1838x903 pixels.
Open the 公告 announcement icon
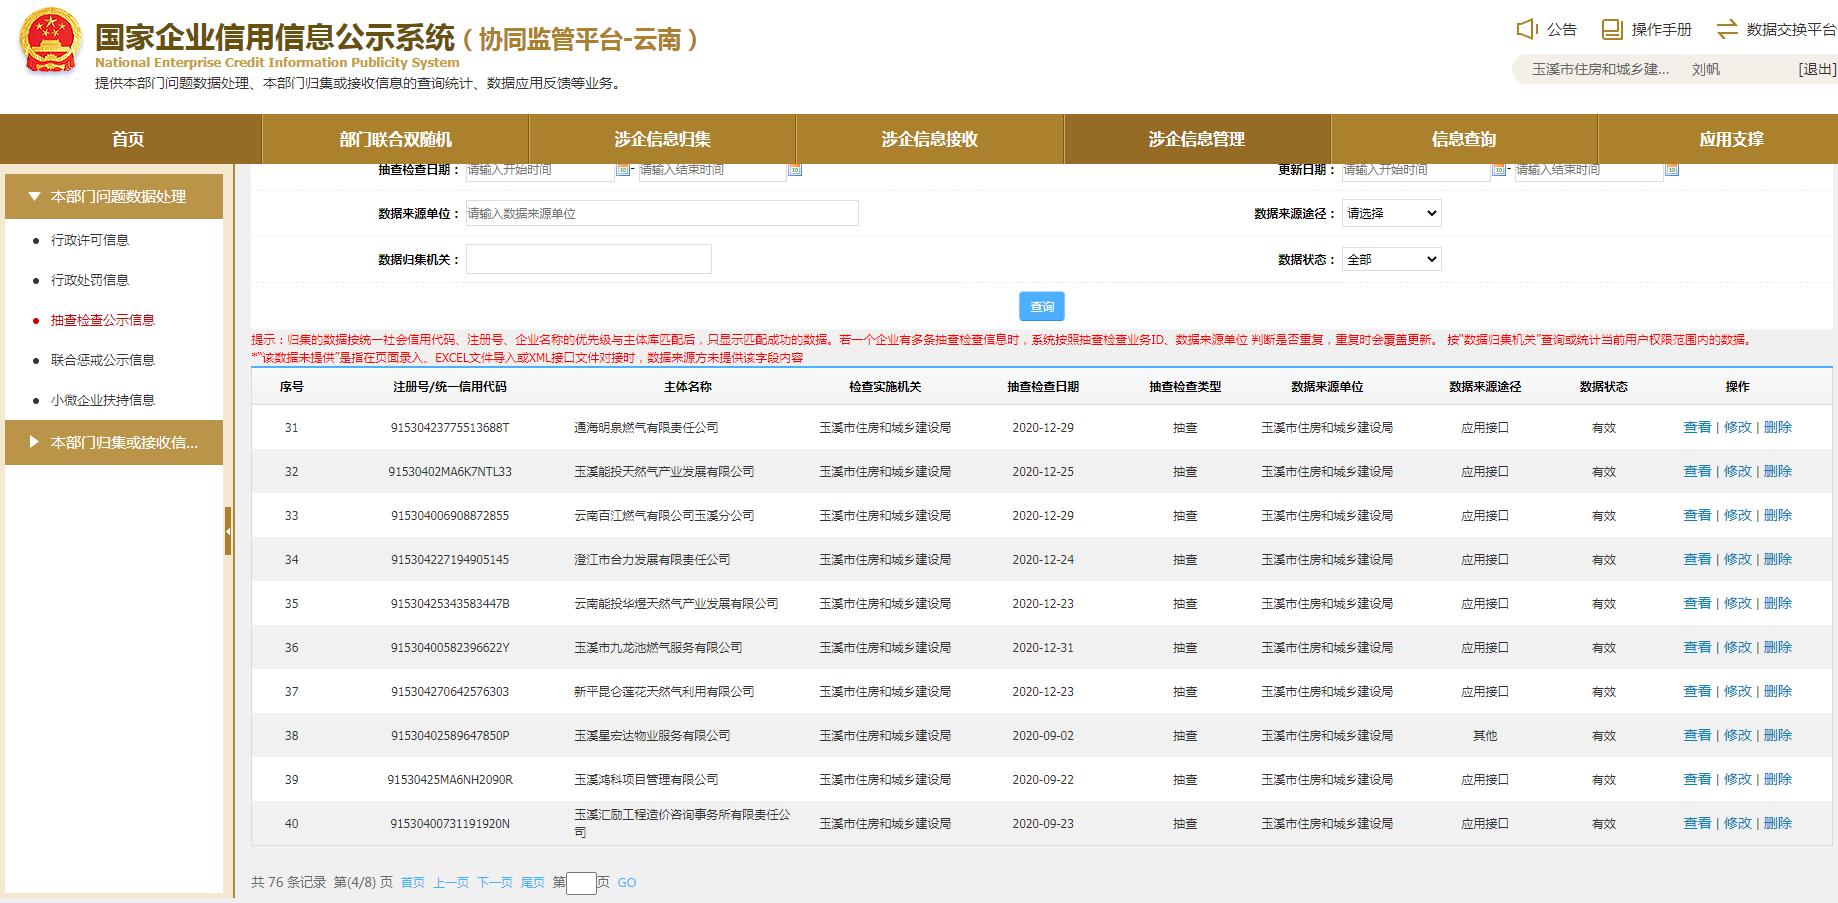(x=1527, y=29)
